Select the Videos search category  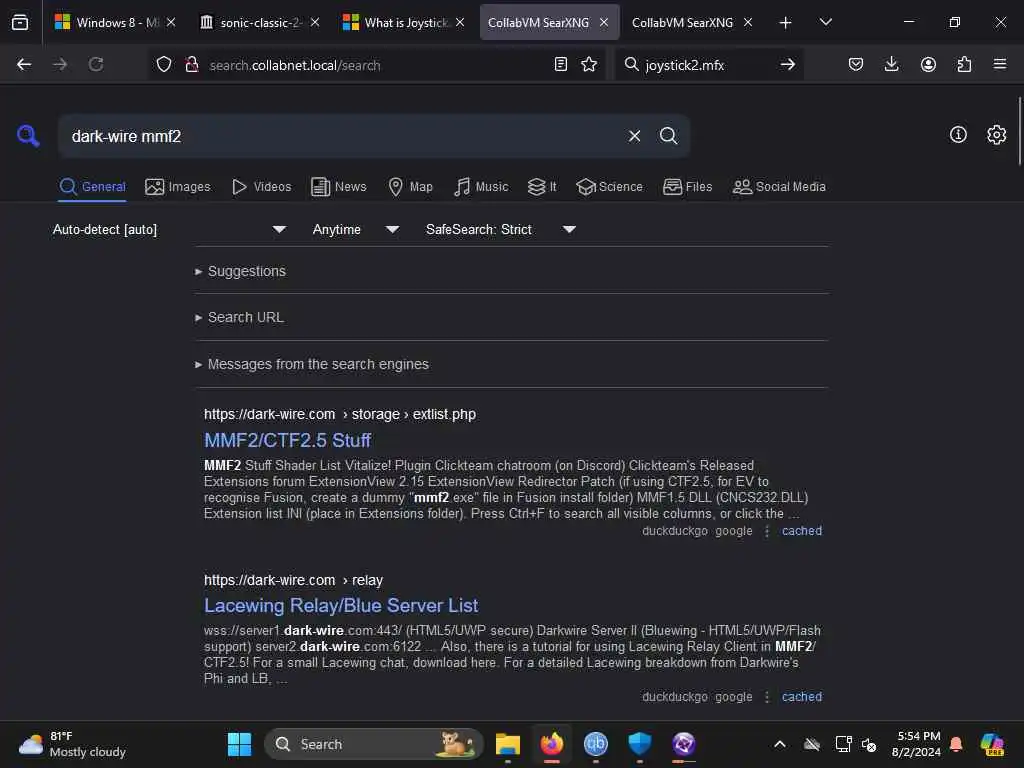[x=261, y=187]
